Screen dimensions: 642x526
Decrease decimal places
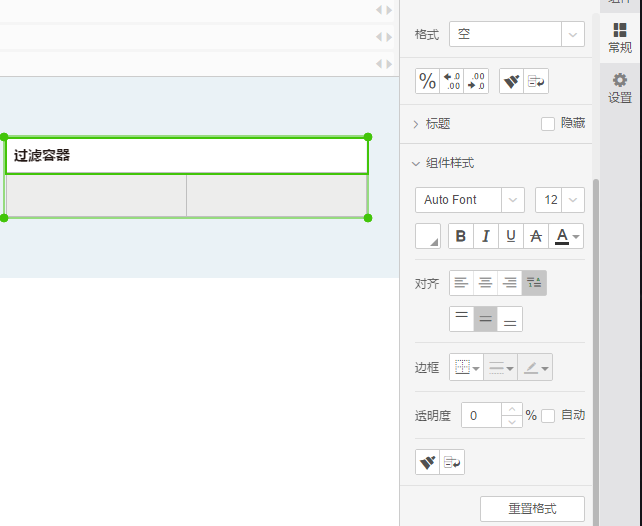click(x=476, y=81)
